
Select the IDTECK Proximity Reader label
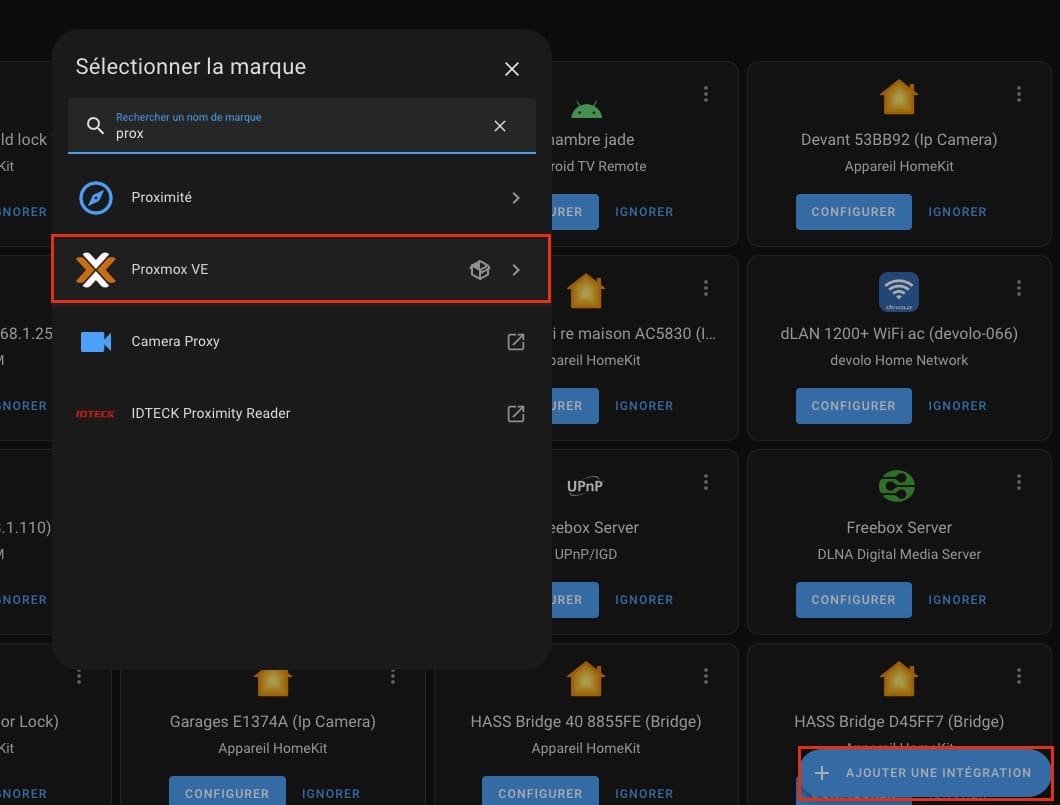coord(211,413)
